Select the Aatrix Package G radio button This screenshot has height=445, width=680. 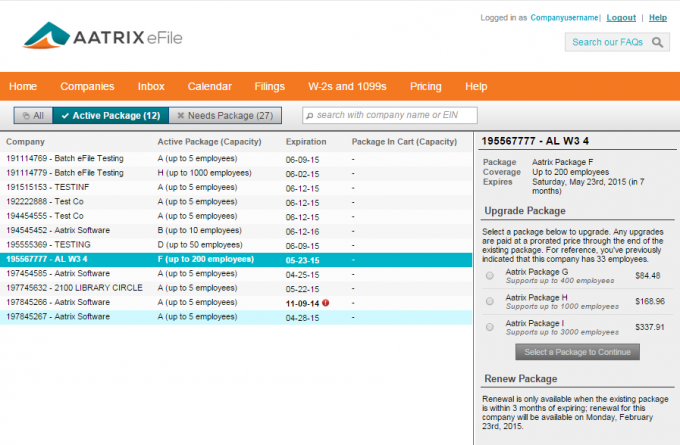tap(490, 275)
